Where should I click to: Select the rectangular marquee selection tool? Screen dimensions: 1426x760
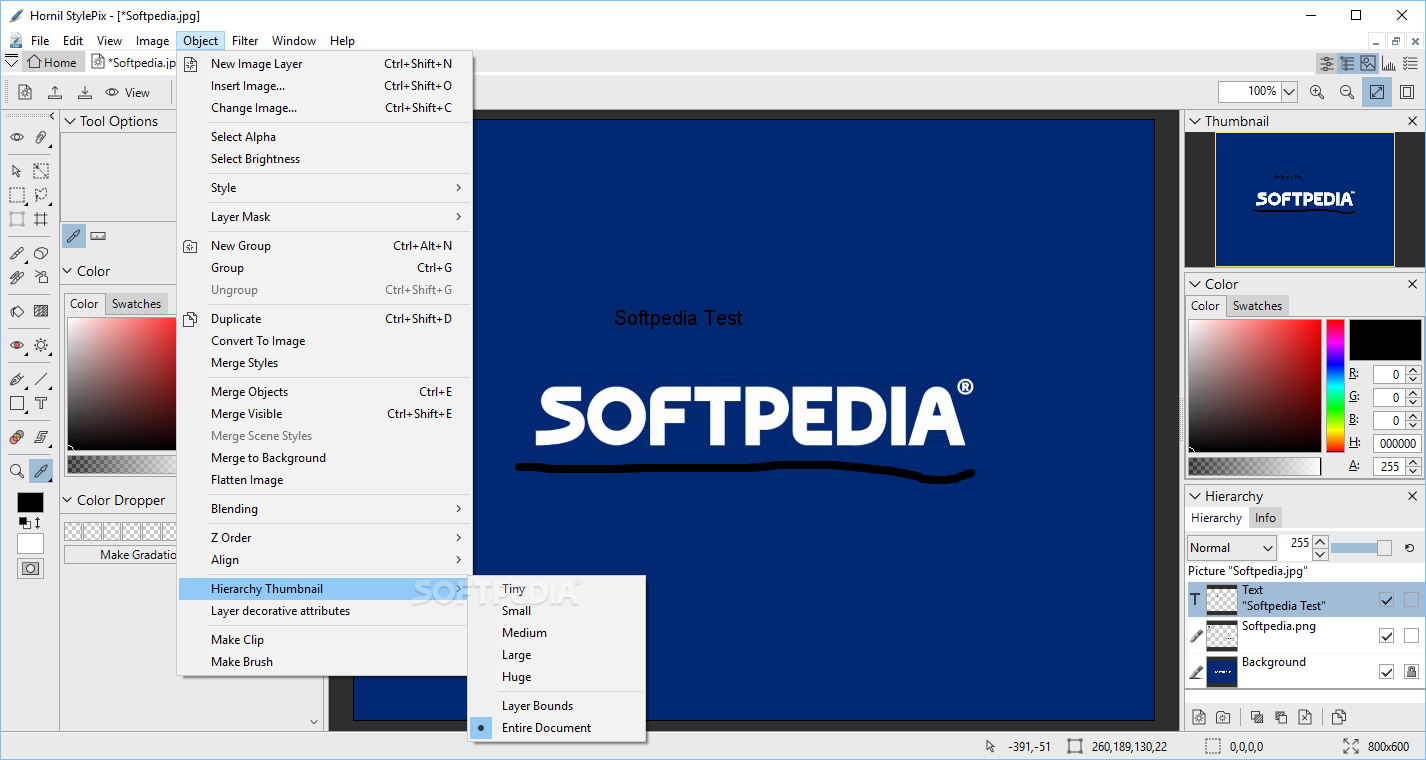(x=16, y=195)
